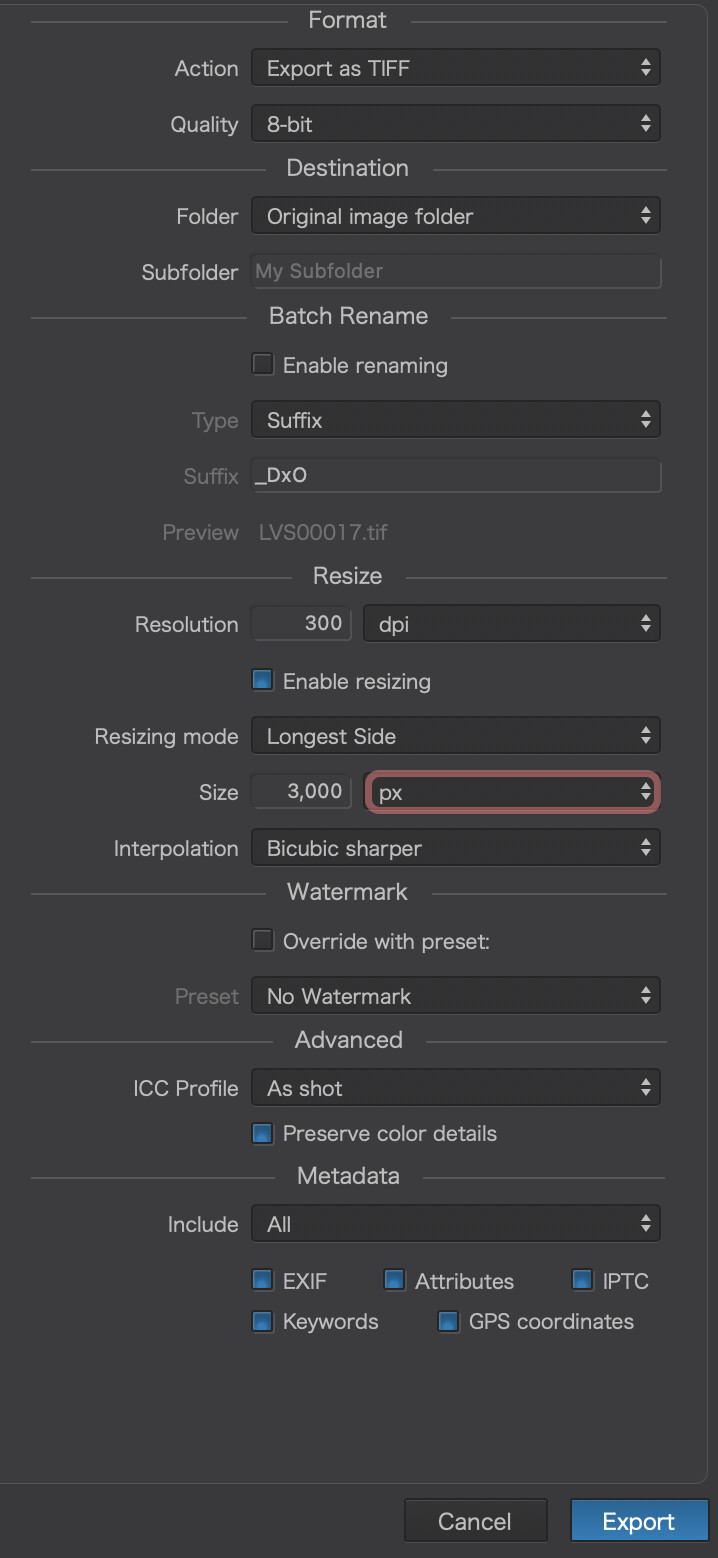Click the Subfolder text field
Image resolution: width=718 pixels, height=1558 pixels.
pos(455,271)
